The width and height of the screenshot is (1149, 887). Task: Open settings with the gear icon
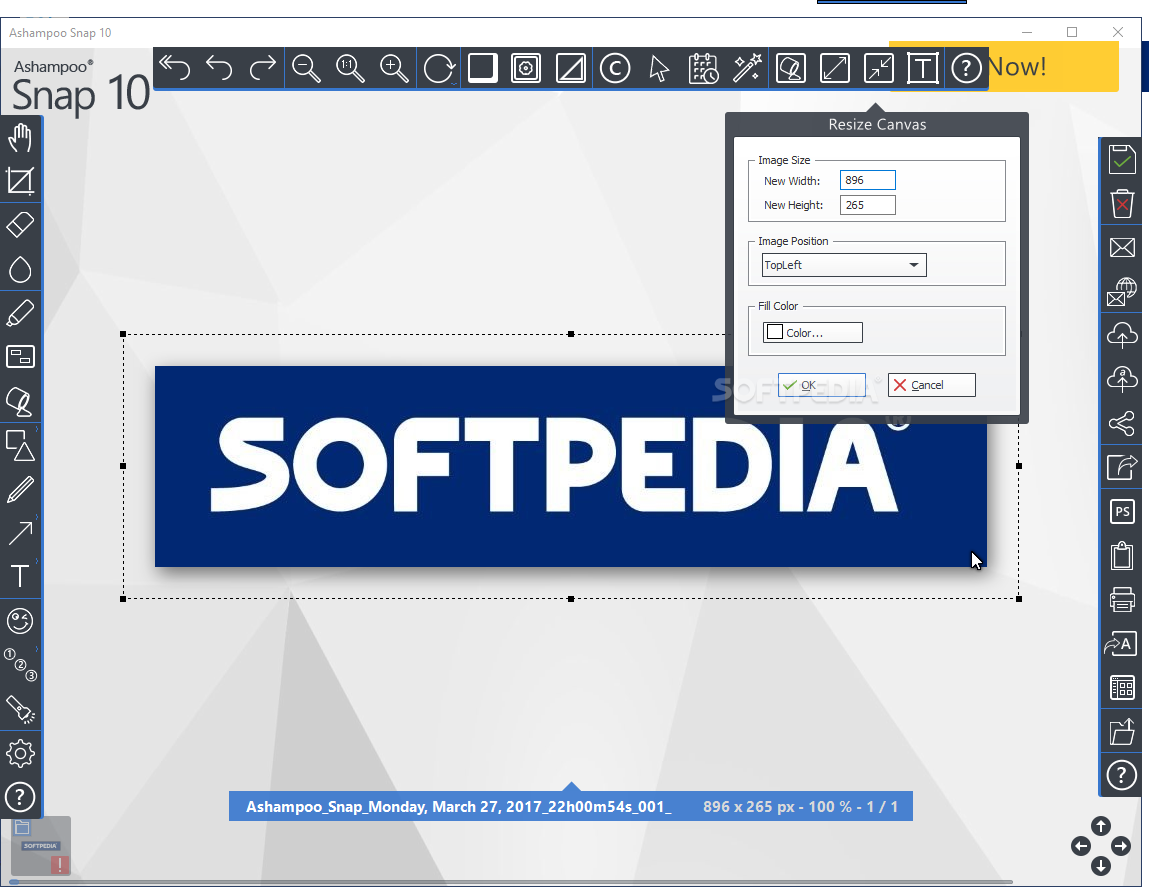tap(20, 753)
